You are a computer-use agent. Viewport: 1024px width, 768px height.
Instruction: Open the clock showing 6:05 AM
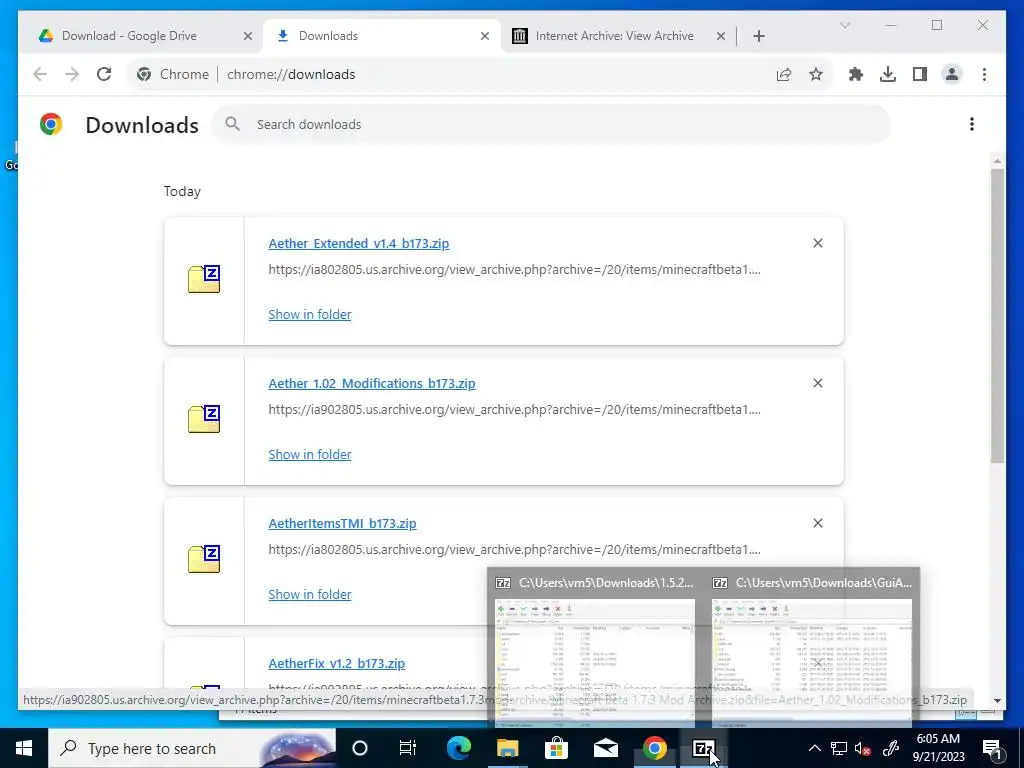click(x=938, y=748)
